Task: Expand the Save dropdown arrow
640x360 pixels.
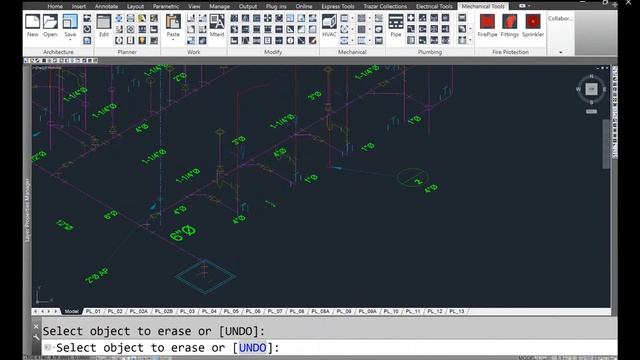Action: (70, 40)
